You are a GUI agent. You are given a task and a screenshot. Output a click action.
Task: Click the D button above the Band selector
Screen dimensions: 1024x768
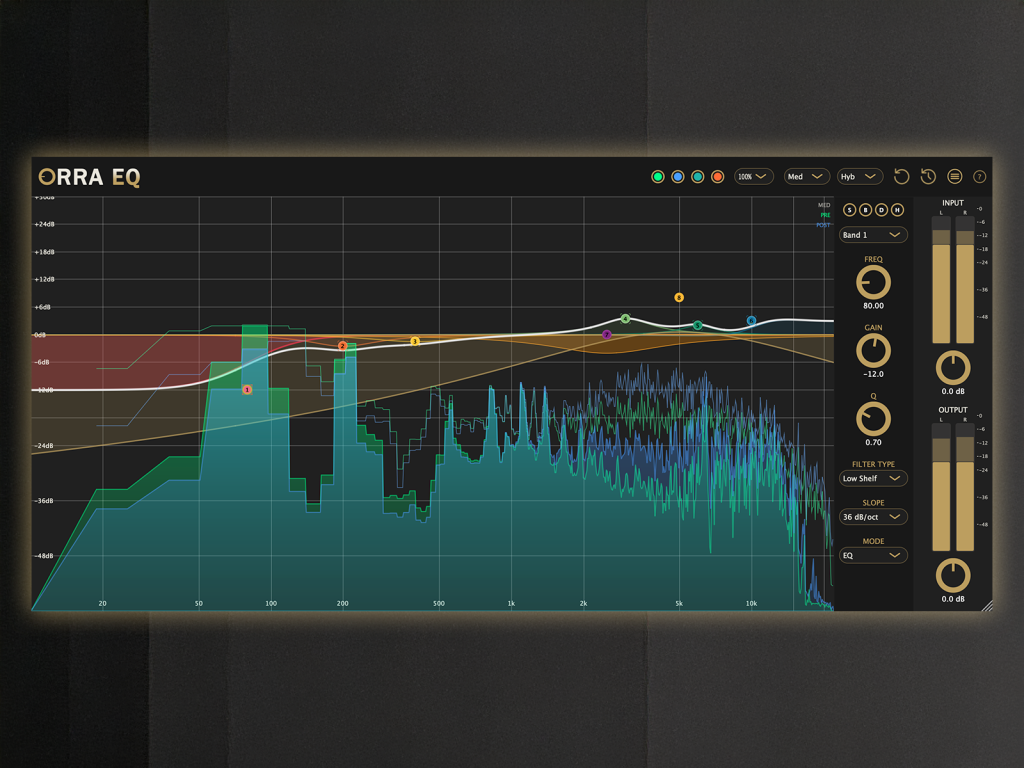881,209
